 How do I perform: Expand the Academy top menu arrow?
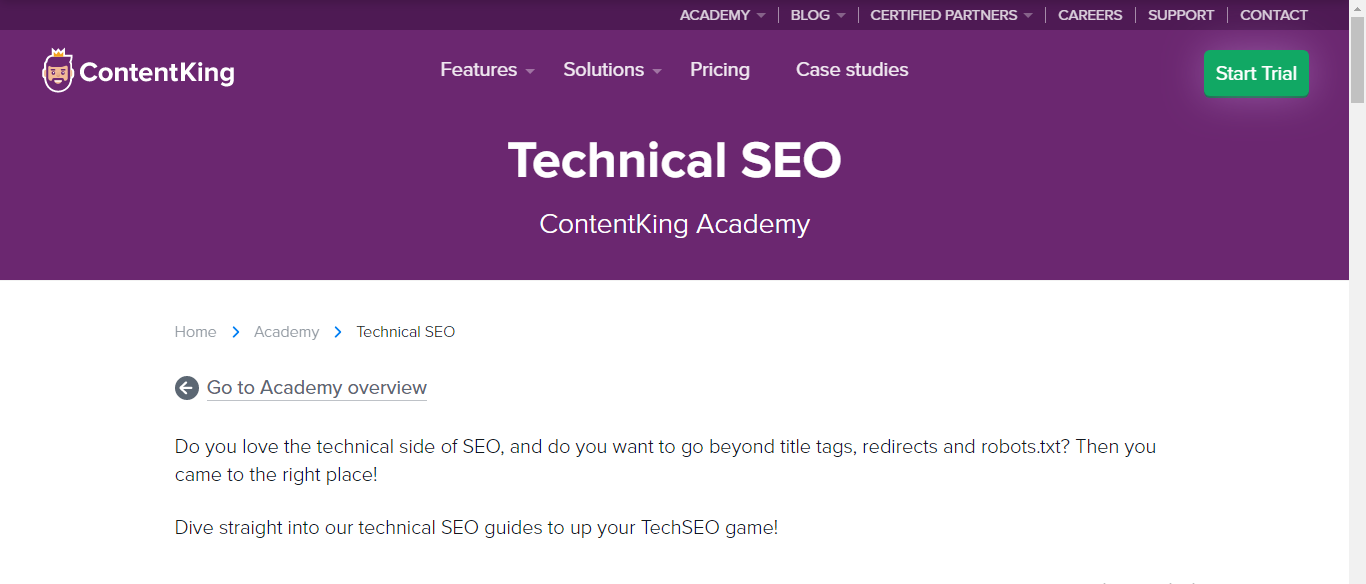tap(761, 16)
